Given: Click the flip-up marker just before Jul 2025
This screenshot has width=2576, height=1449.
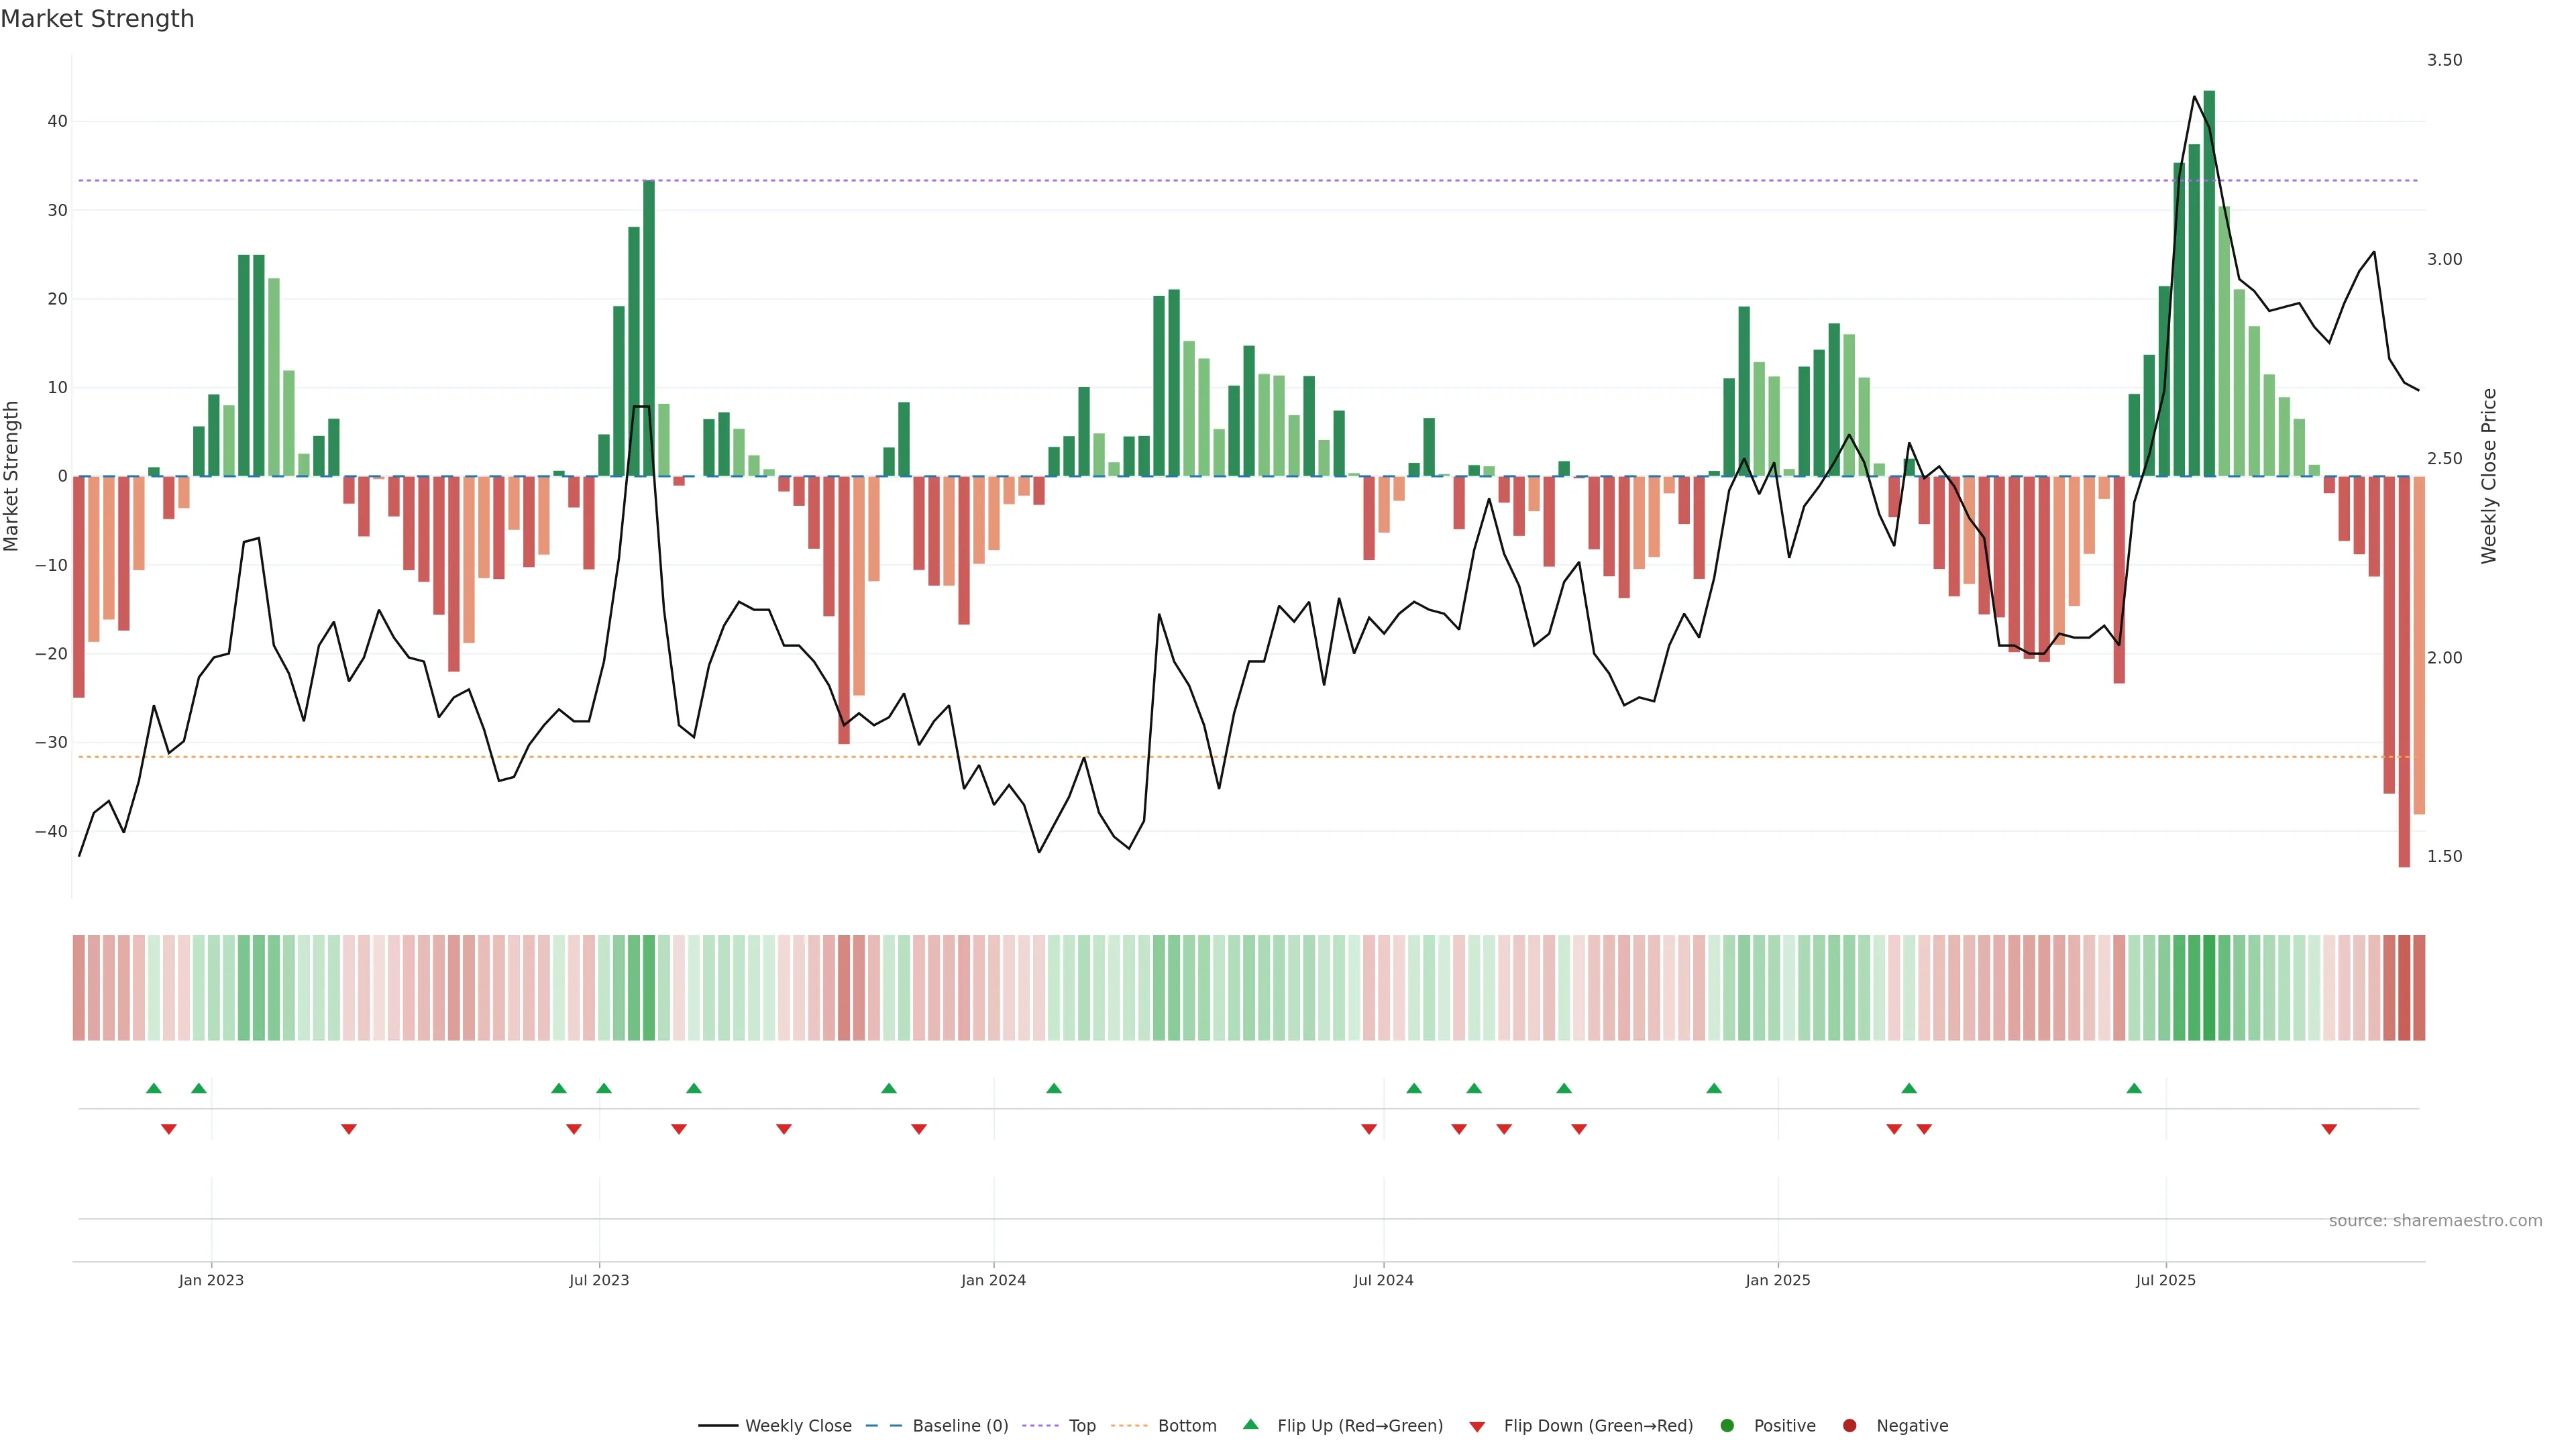Looking at the screenshot, I should click(2134, 1088).
